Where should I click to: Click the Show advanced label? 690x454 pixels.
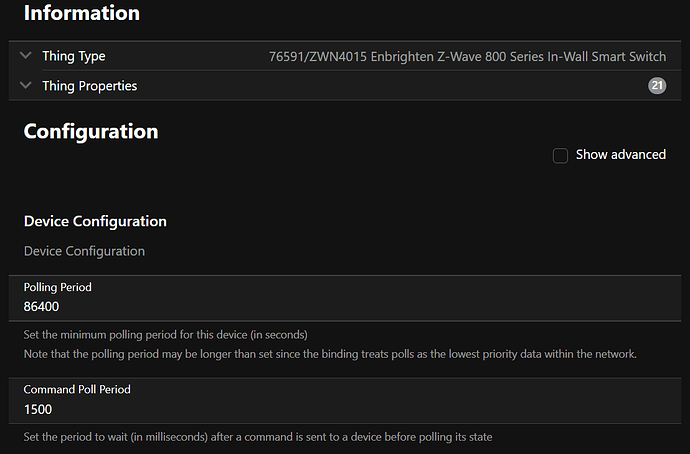pos(620,154)
